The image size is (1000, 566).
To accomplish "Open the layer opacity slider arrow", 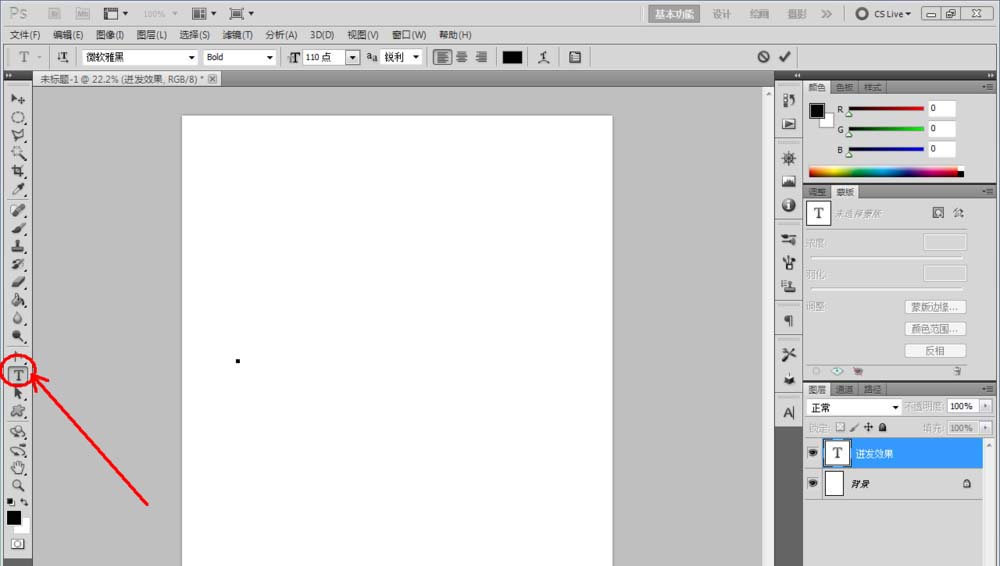I will (x=985, y=406).
